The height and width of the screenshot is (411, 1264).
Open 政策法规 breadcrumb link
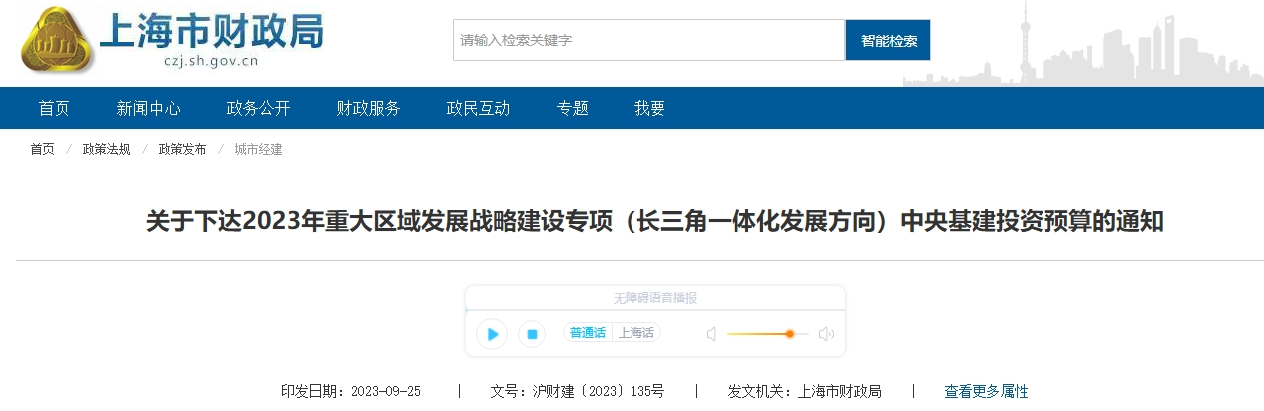tap(106, 149)
